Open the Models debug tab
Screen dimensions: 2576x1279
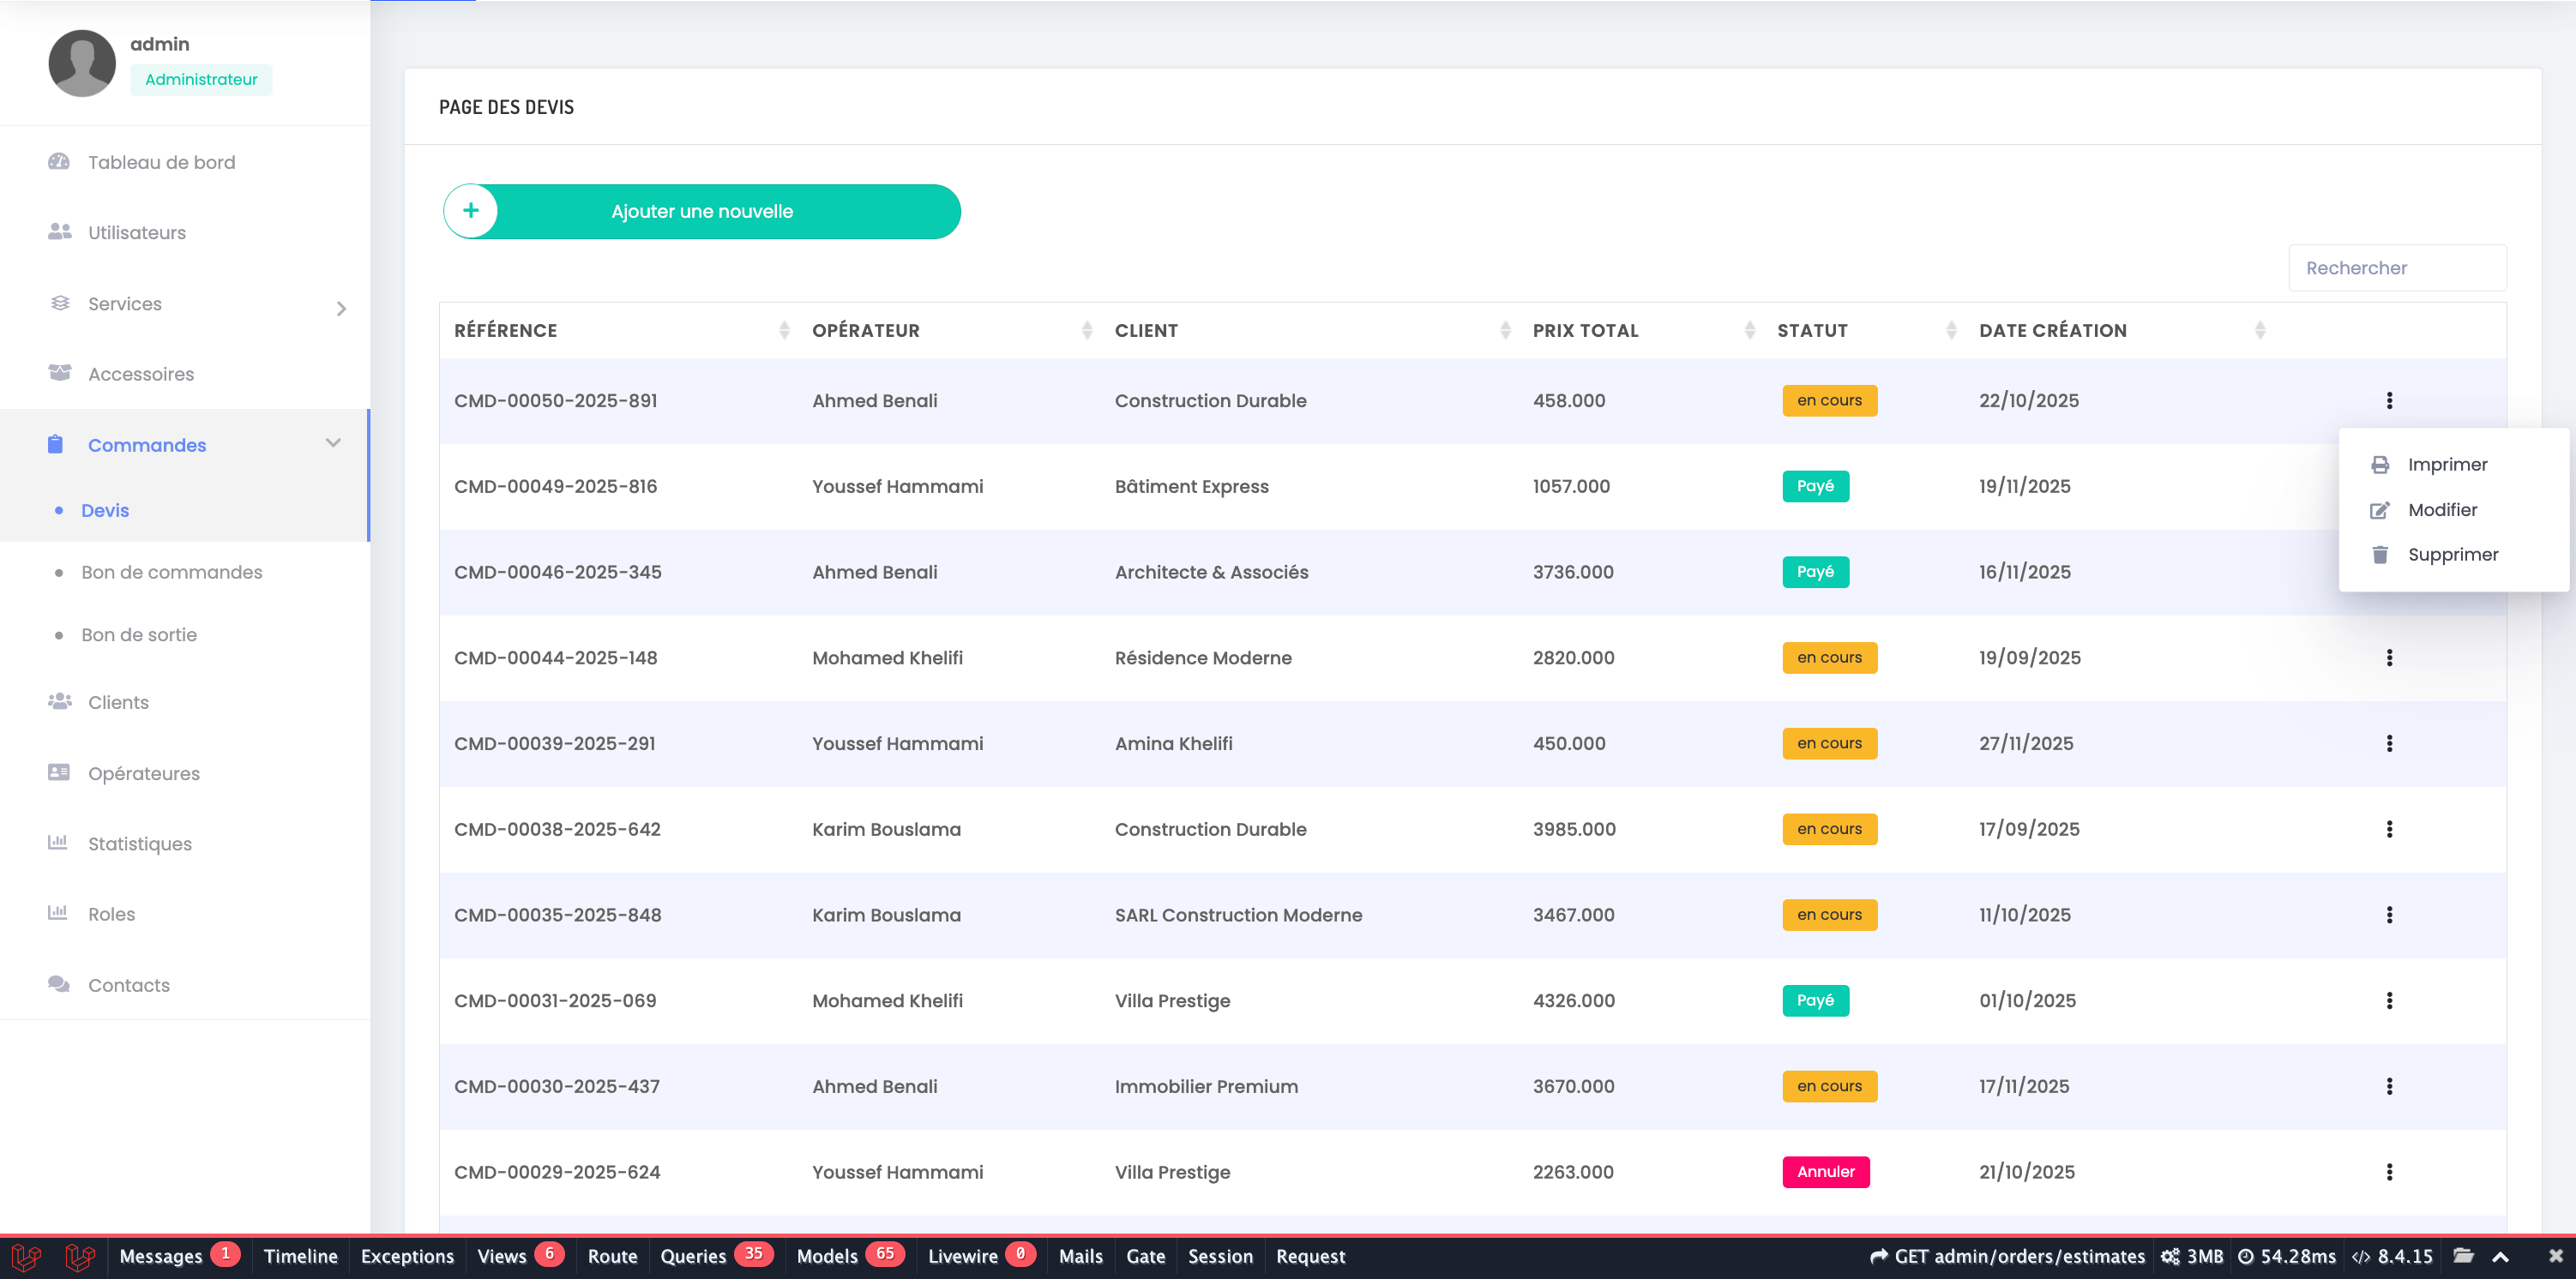tap(849, 1256)
